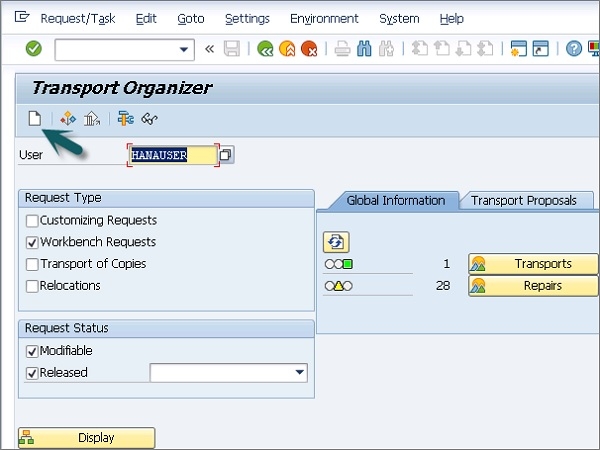Open the Released date range dropdown
This screenshot has width=600, height=450.
pyautogui.click(x=300, y=372)
